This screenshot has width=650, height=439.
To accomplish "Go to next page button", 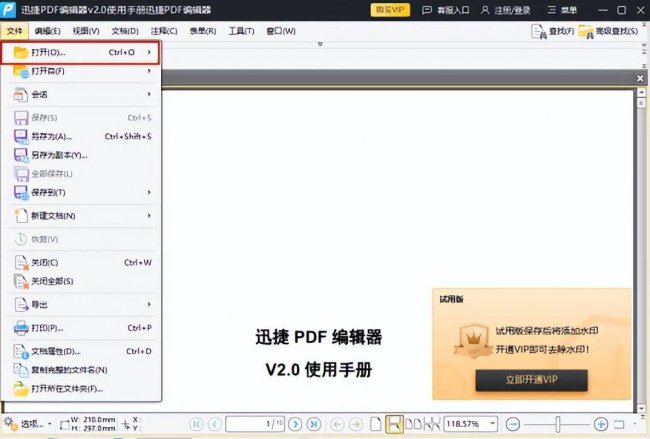I will coord(295,424).
